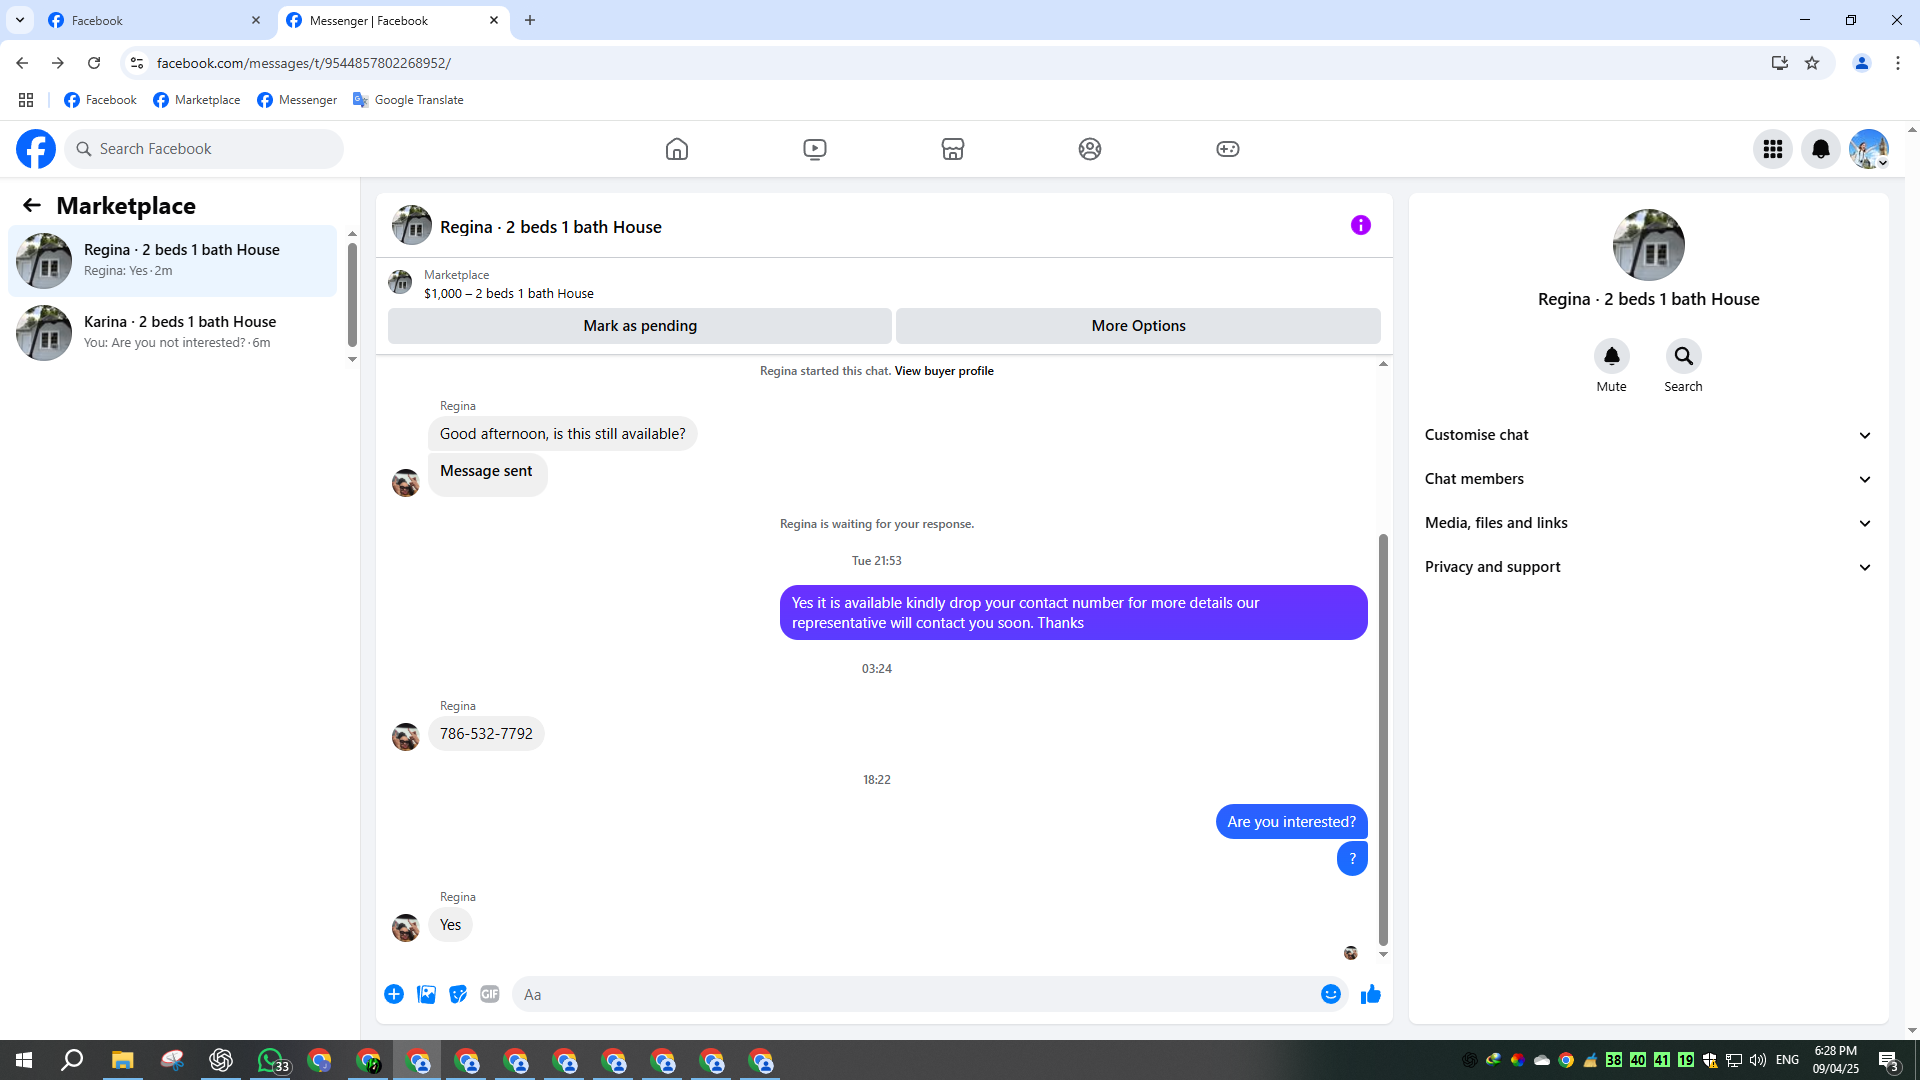This screenshot has height=1080, width=1920.
Task: Open the listing thumbnail in right panel
Action: click(1649, 245)
